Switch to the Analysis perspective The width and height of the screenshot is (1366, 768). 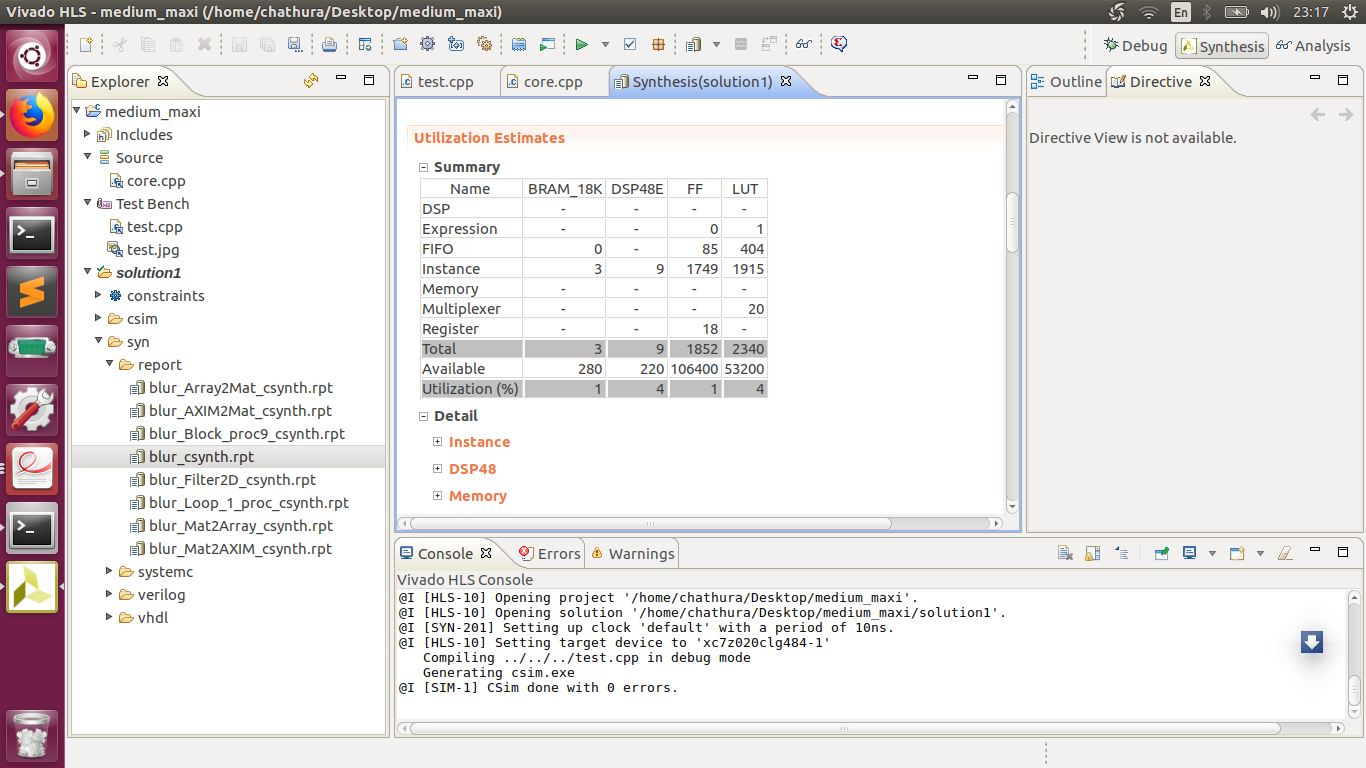1313,46
